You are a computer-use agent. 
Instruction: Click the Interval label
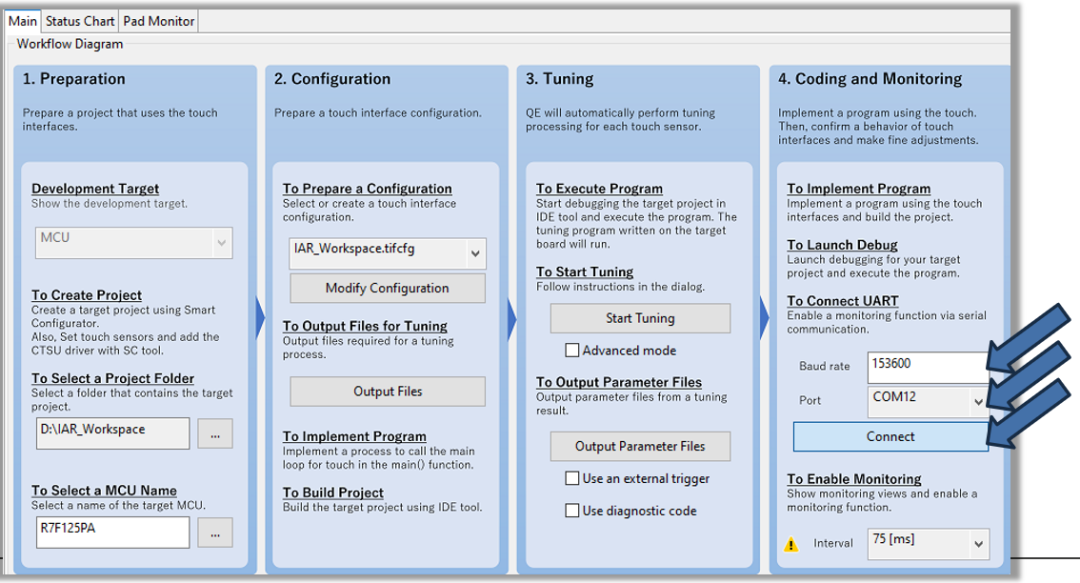click(x=833, y=543)
